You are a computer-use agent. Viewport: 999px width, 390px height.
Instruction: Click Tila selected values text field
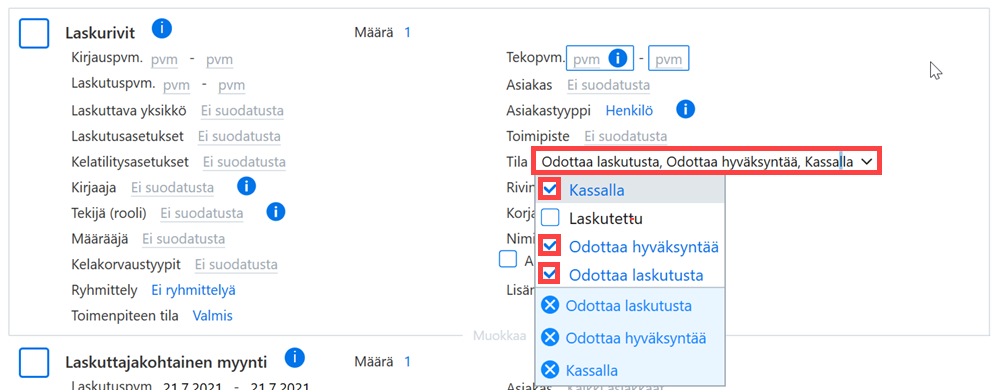point(697,162)
